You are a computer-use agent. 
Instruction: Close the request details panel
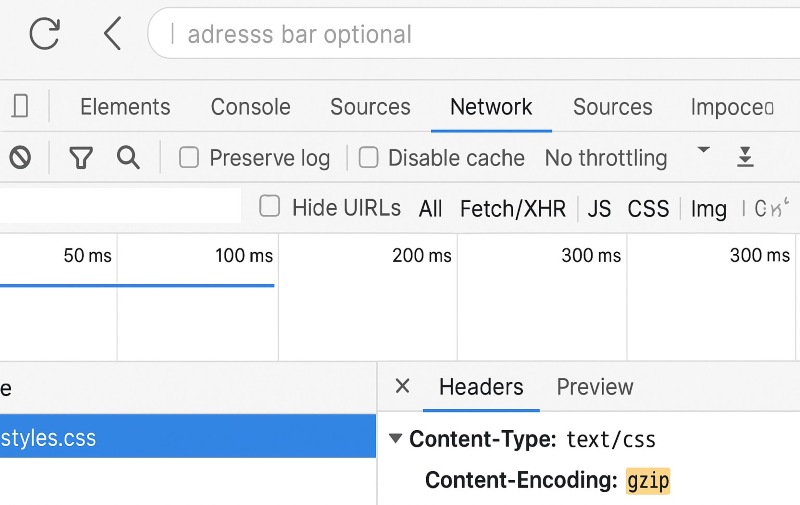point(403,386)
